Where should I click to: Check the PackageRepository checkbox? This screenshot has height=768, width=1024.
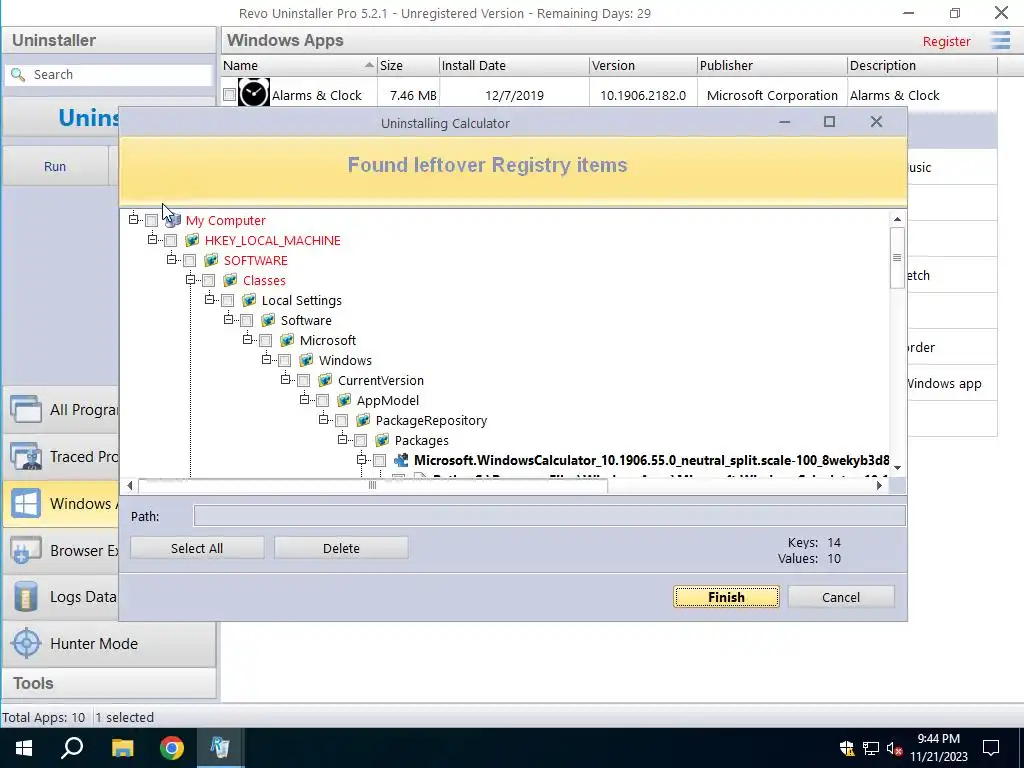tap(341, 421)
